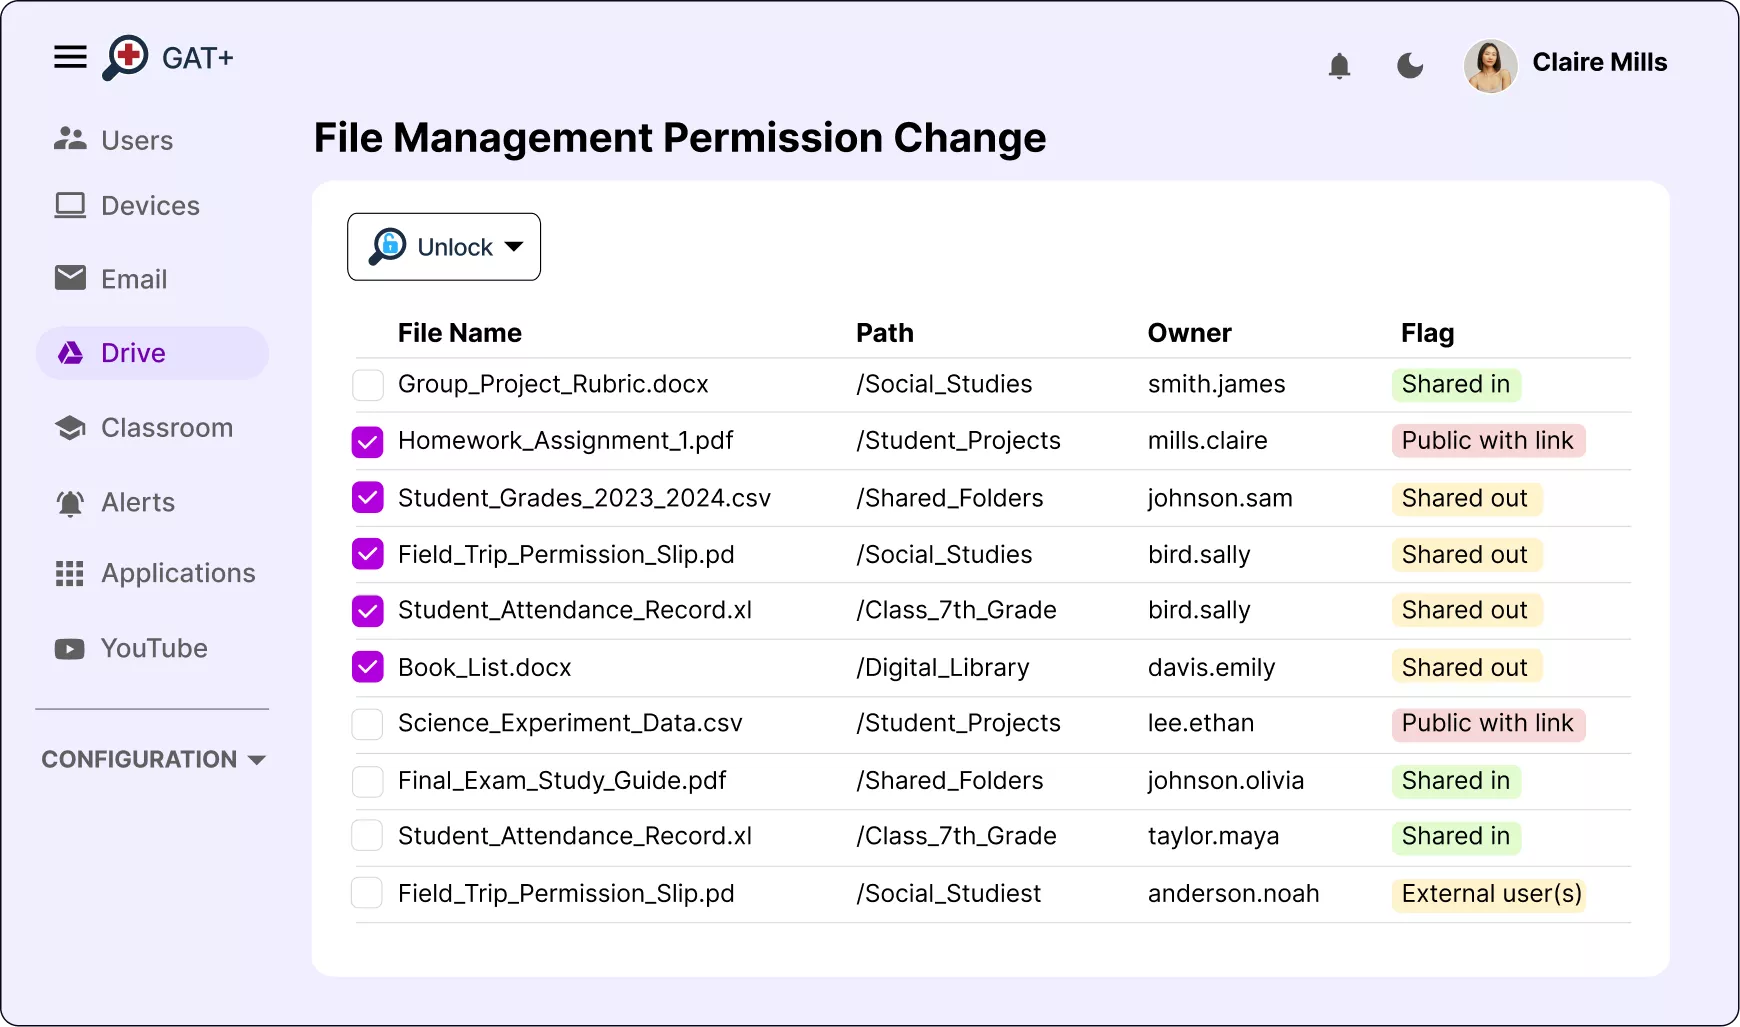Click the YouTube play icon

click(x=70, y=649)
